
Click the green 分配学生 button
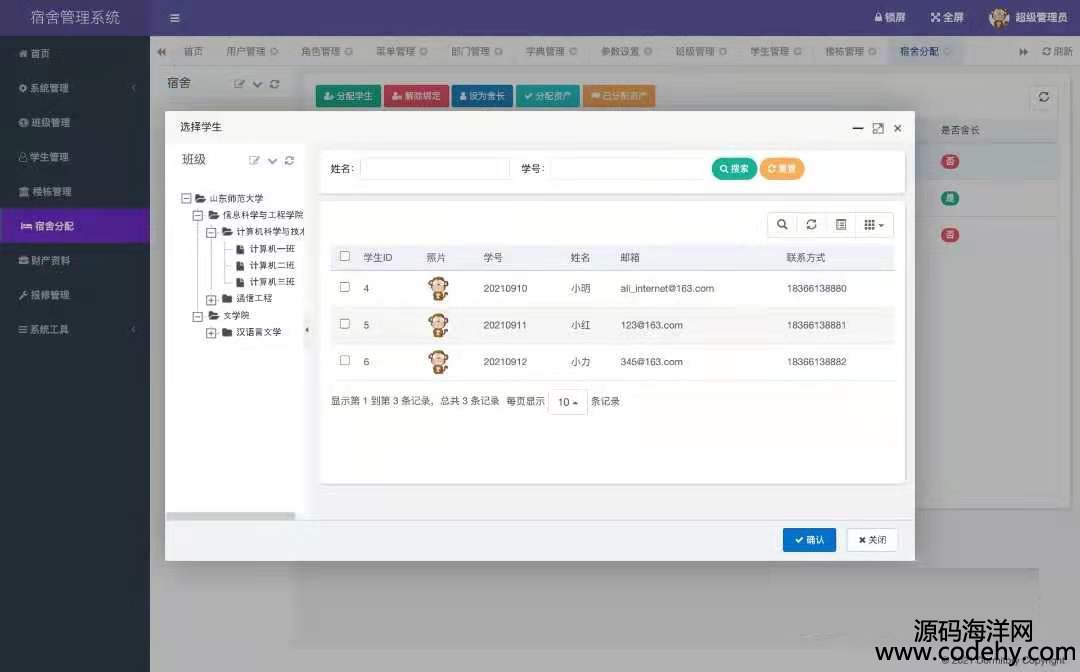pos(349,96)
